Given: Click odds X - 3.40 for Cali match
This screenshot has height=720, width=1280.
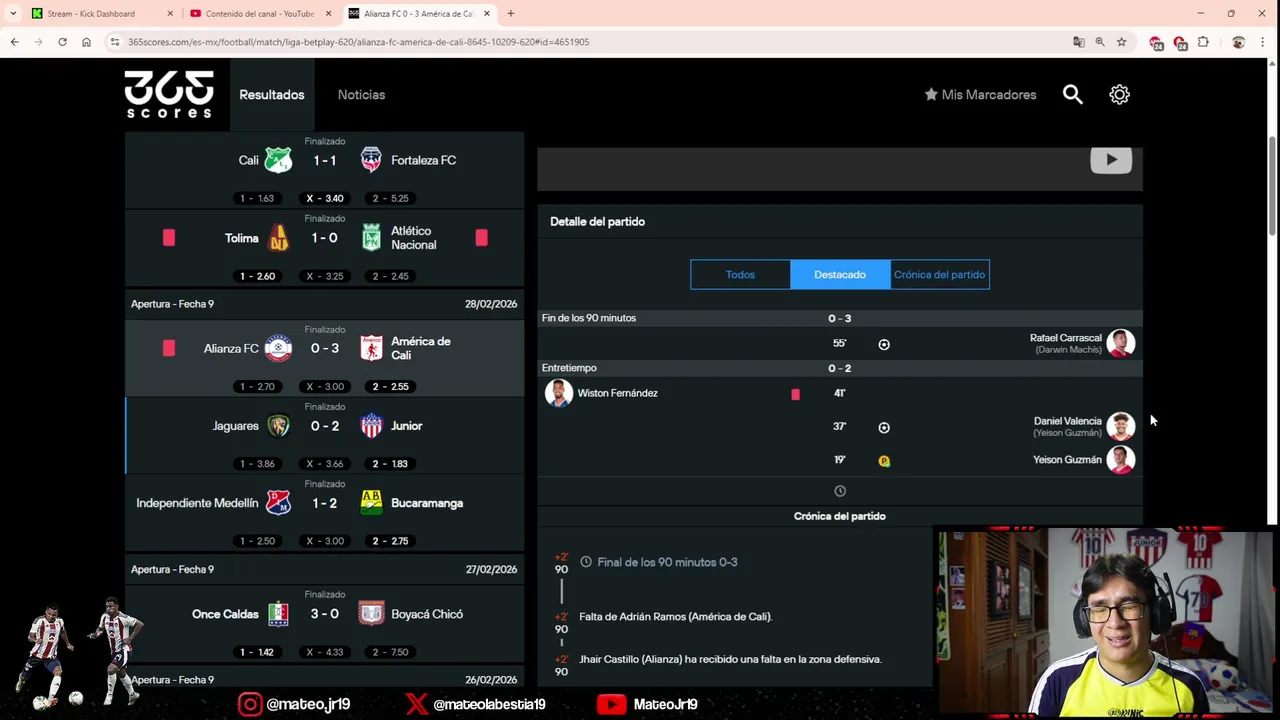Looking at the screenshot, I should 324,198.
